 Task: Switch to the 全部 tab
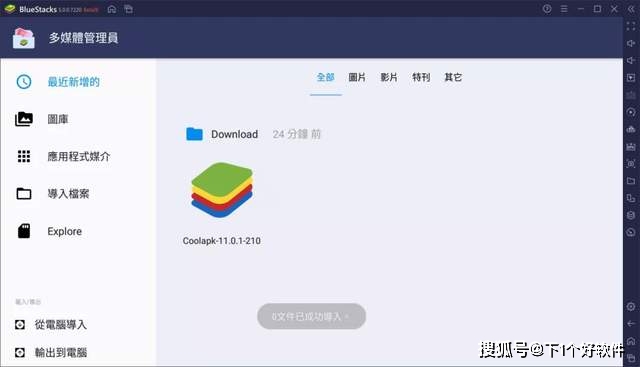326,77
